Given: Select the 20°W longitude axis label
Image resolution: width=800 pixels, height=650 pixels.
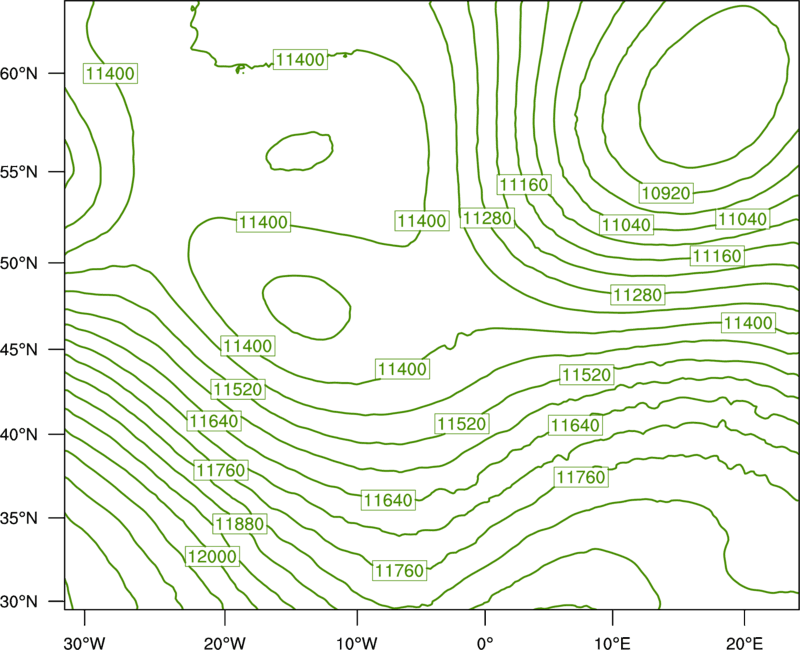Looking at the screenshot, I should 225,643.
